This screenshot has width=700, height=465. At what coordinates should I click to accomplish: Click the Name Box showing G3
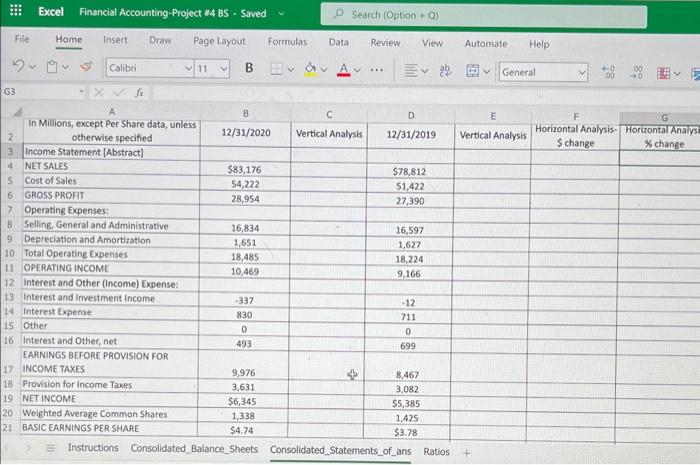coord(43,91)
